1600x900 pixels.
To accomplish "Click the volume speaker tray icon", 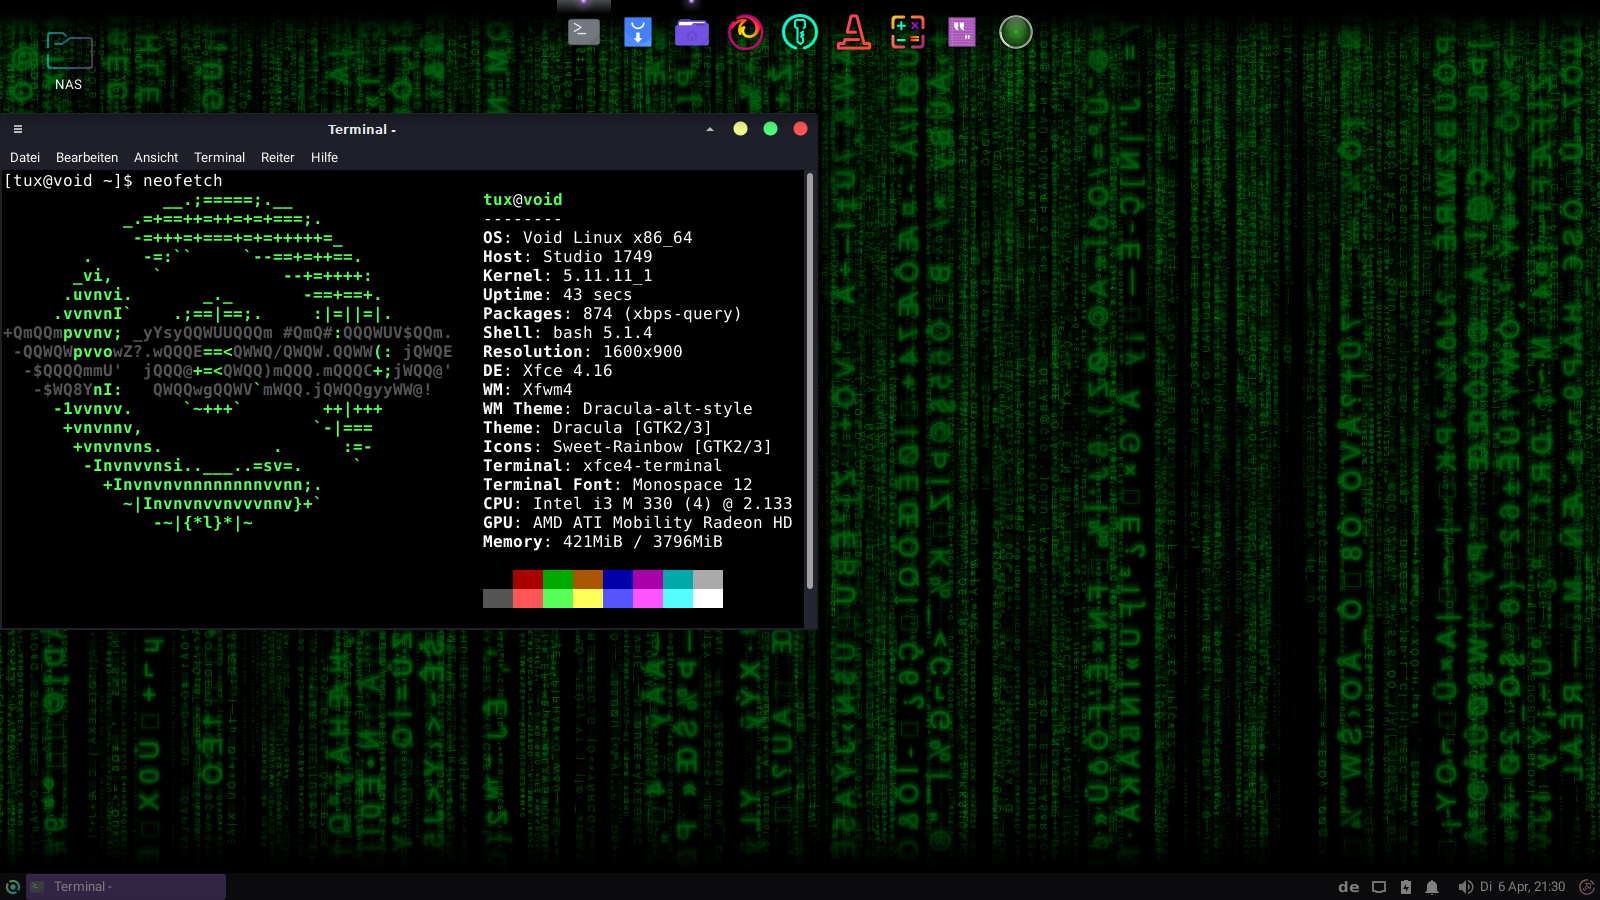I will tap(1465, 887).
